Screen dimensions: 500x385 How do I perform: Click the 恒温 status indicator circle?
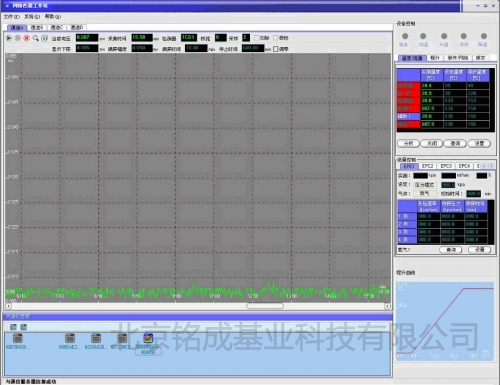(423, 36)
